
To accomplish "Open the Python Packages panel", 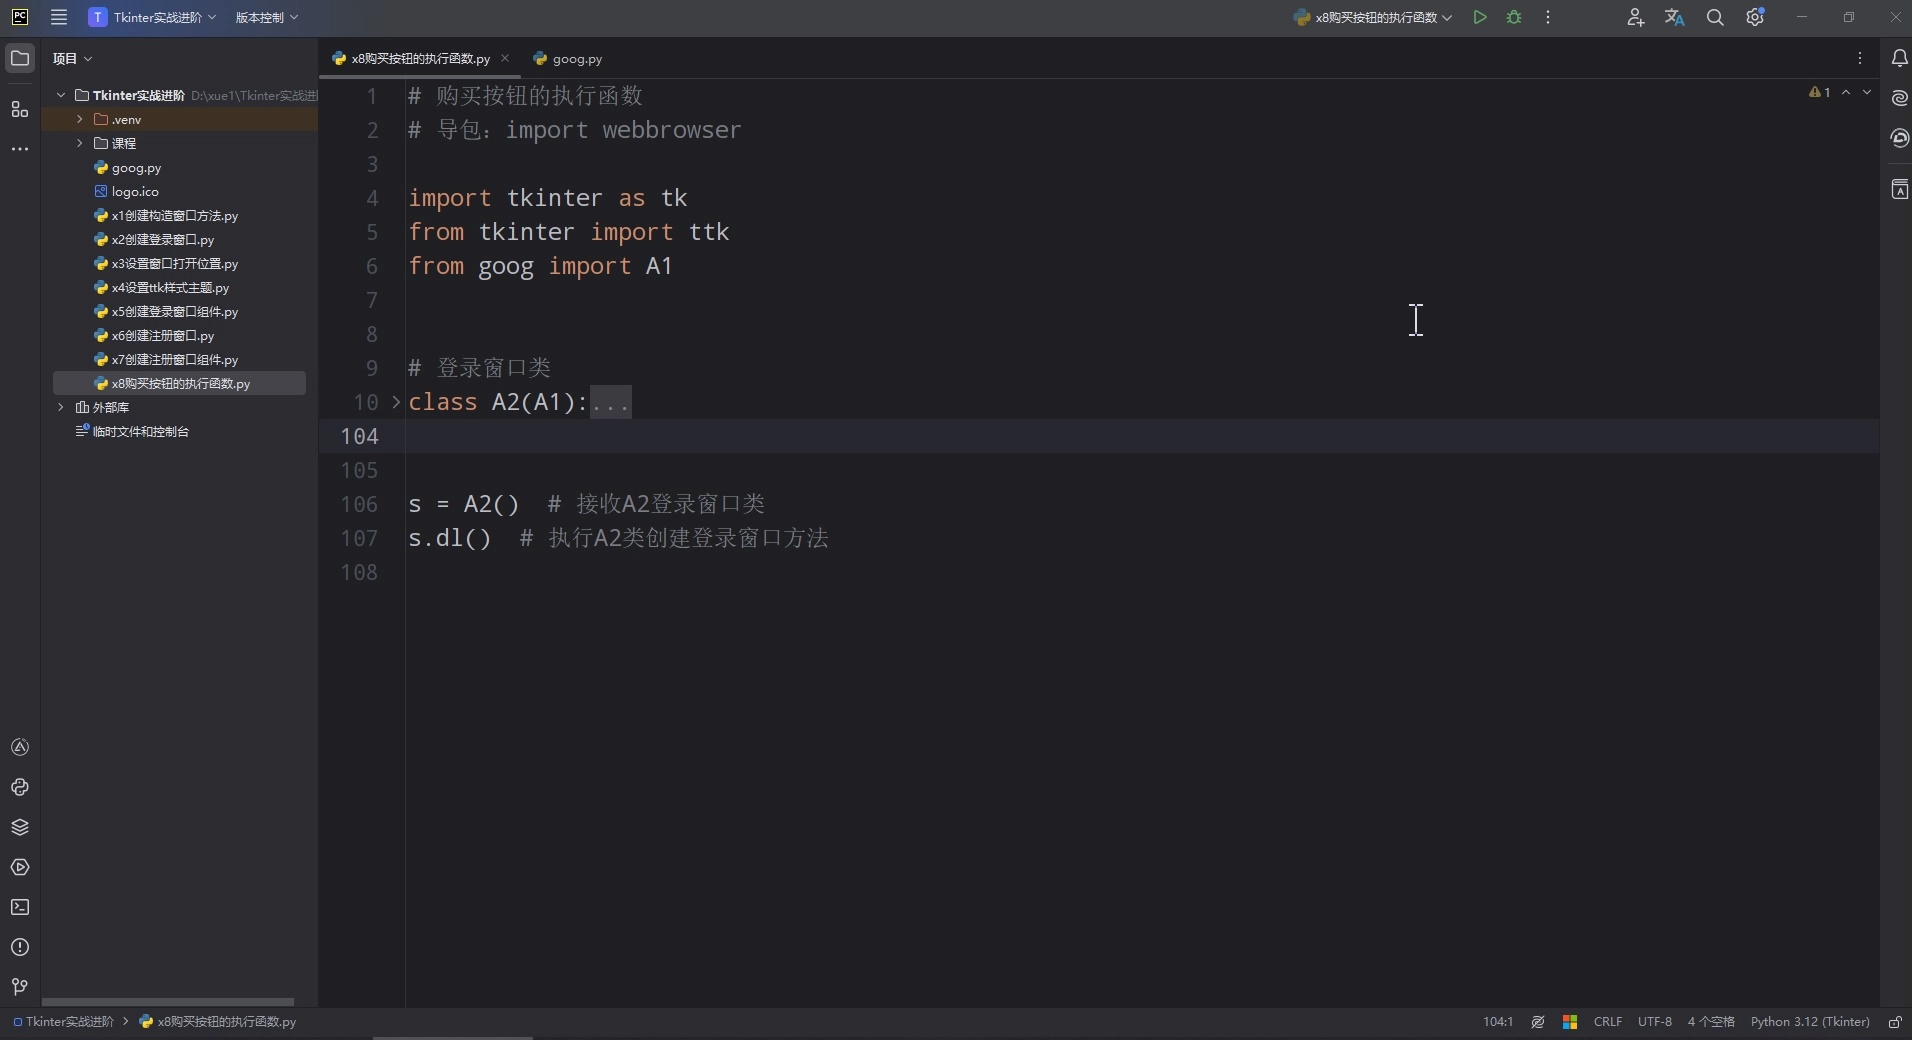I will pyautogui.click(x=19, y=828).
